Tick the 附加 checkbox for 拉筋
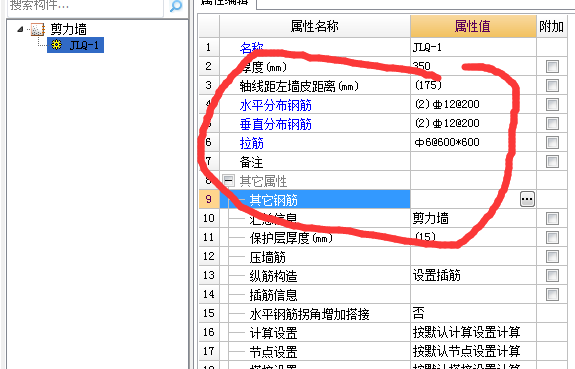This screenshot has width=575, height=369. pos(552,142)
